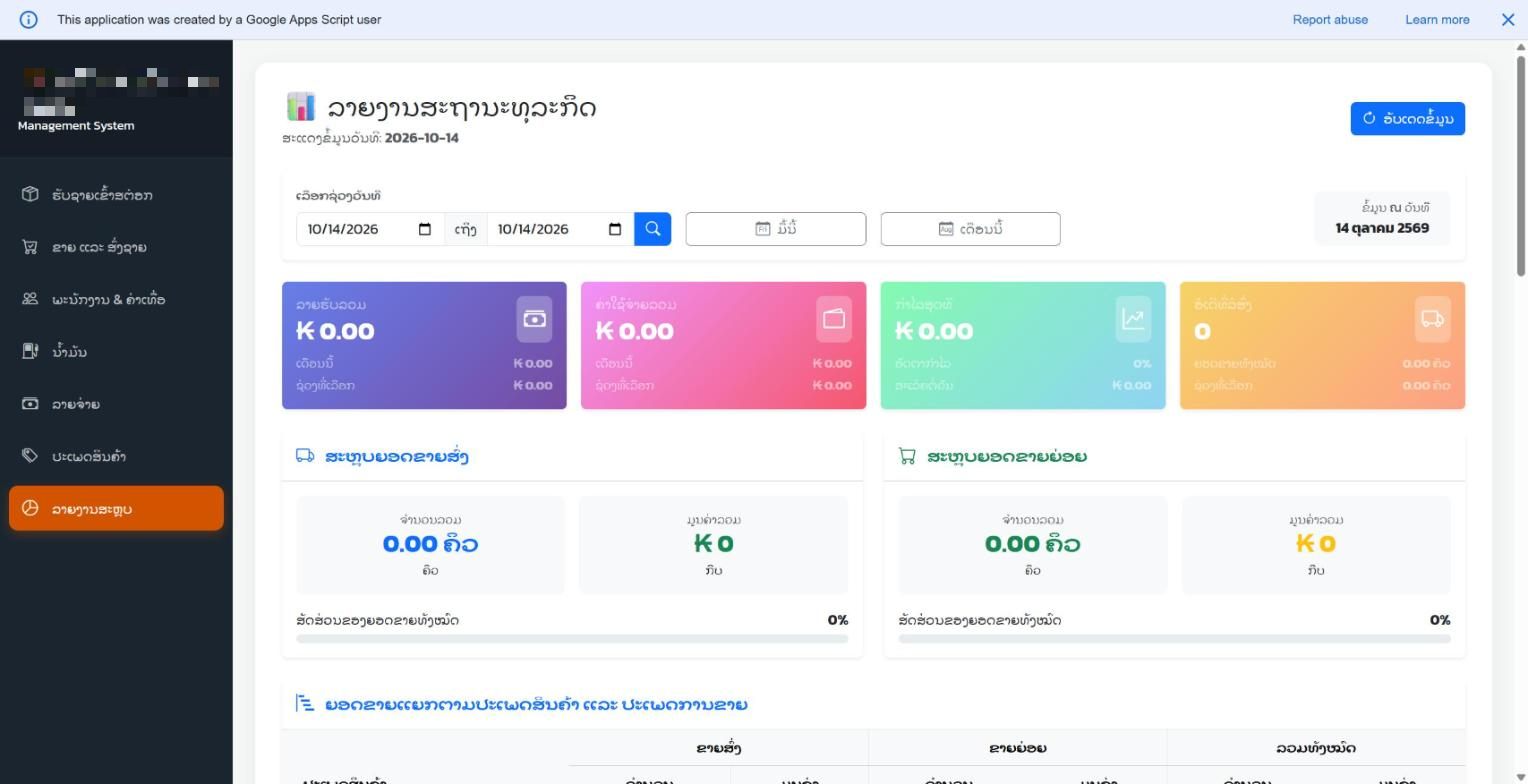Click the 14 ตุลาคม 2569 date text

(x=1382, y=228)
